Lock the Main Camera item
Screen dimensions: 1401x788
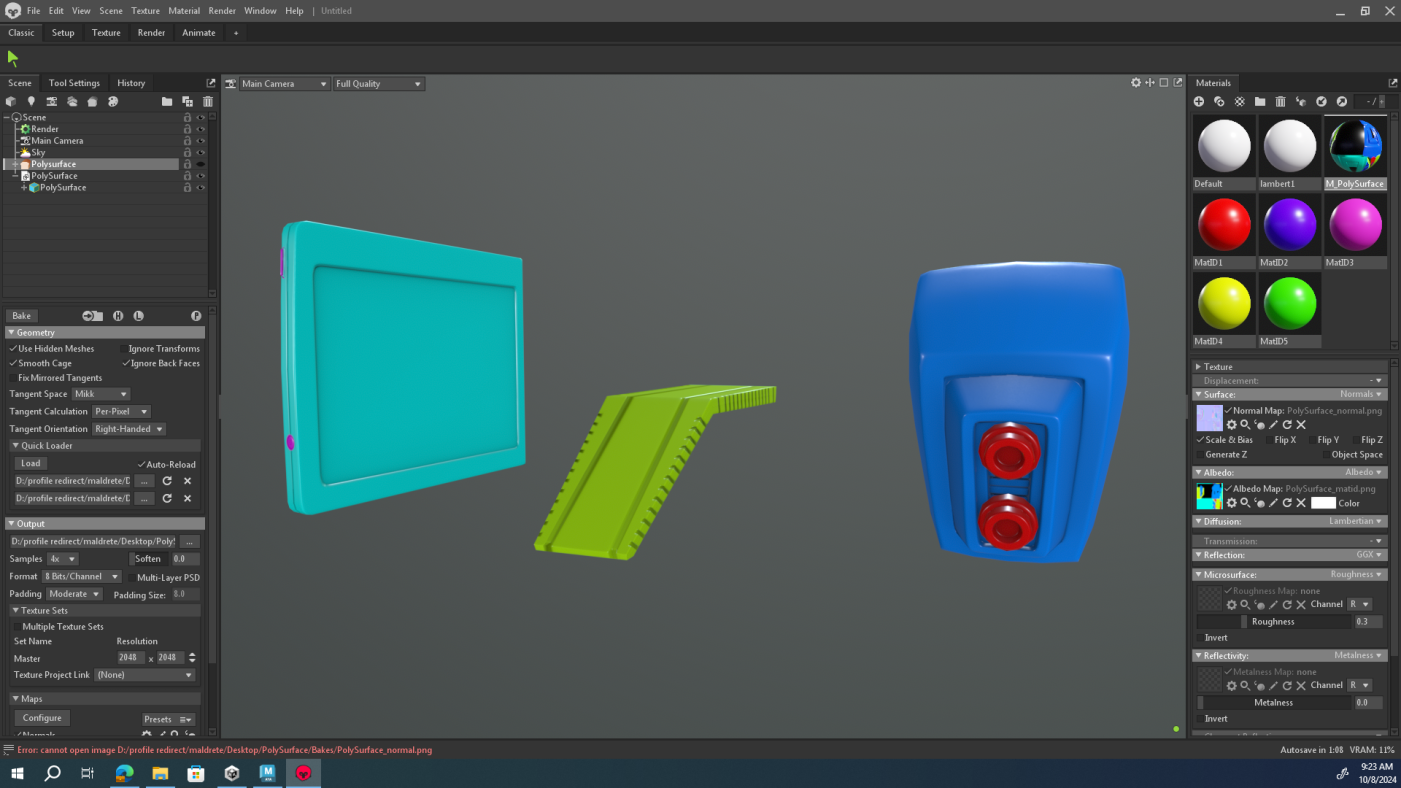pos(187,141)
